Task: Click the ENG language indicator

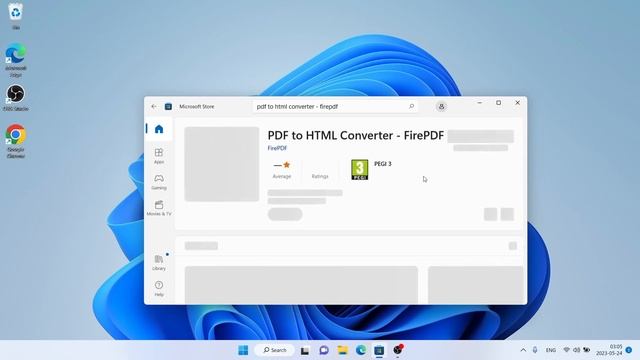Action: point(551,350)
